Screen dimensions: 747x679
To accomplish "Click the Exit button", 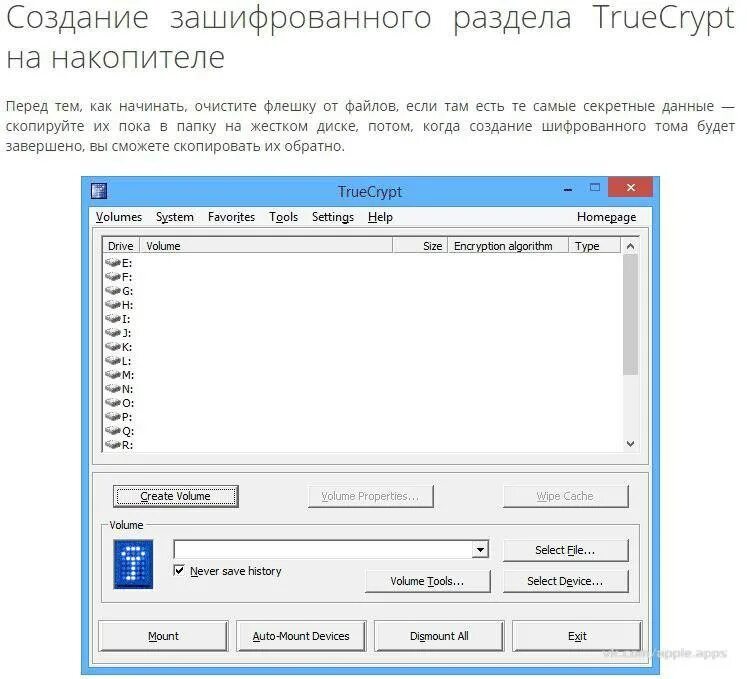I will click(577, 636).
